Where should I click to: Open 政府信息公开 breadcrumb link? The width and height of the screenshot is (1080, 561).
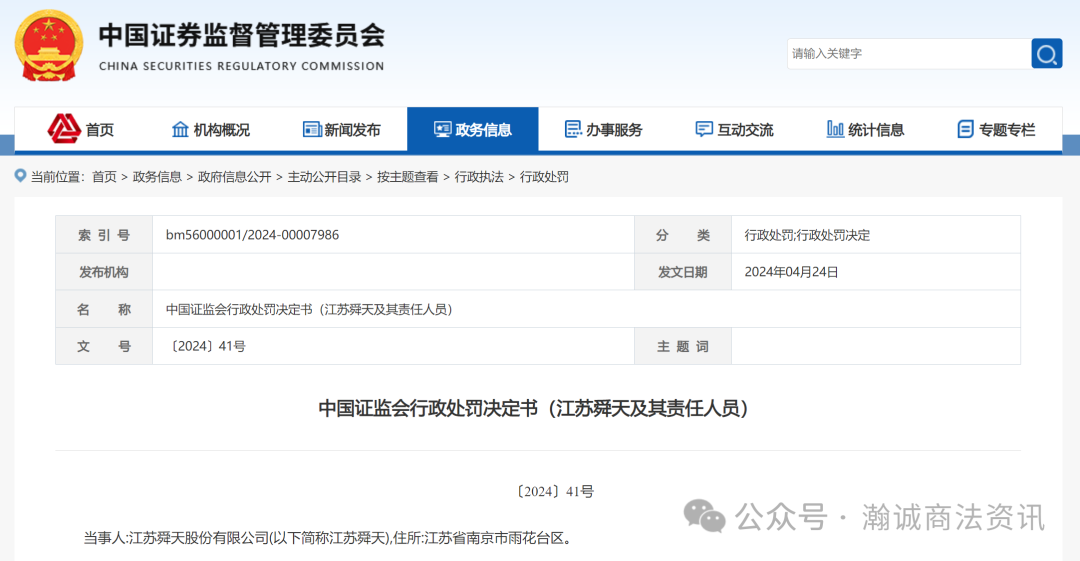coord(234,177)
